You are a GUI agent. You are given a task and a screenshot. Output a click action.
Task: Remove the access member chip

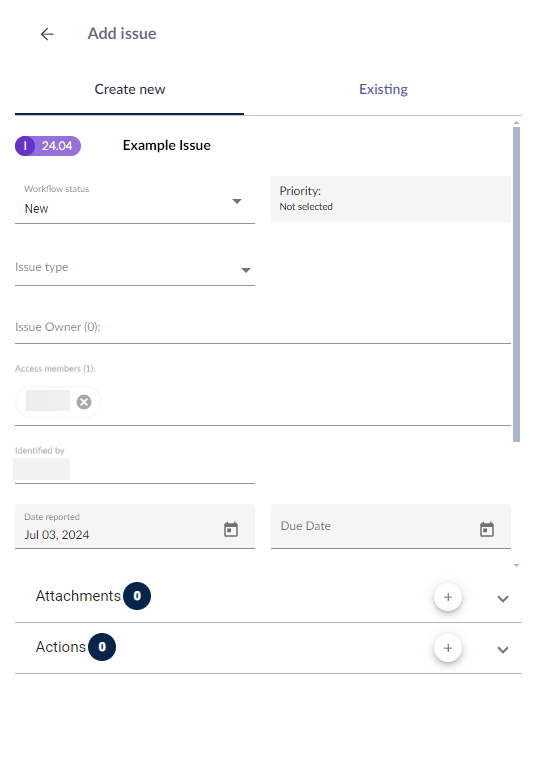pyautogui.click(x=84, y=402)
